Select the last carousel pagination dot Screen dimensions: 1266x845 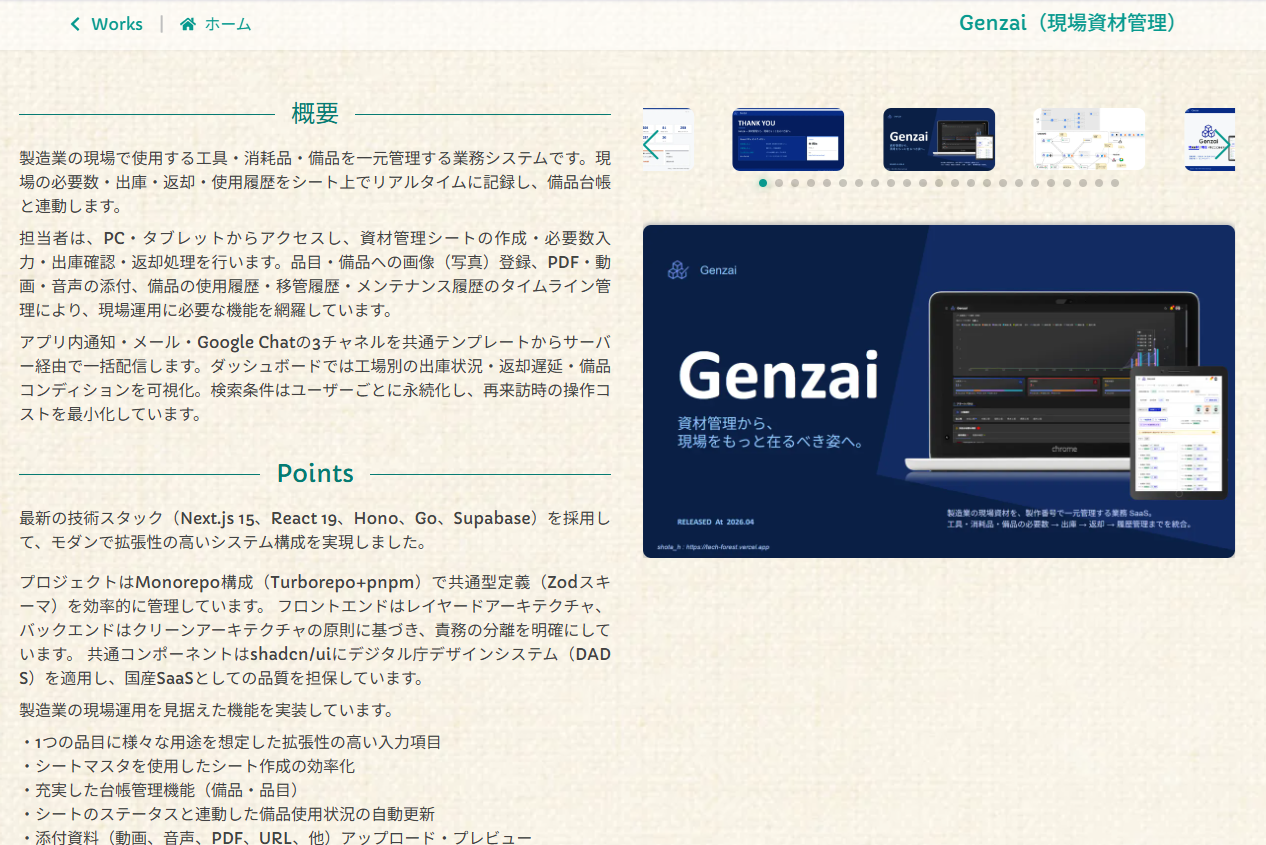[1115, 183]
